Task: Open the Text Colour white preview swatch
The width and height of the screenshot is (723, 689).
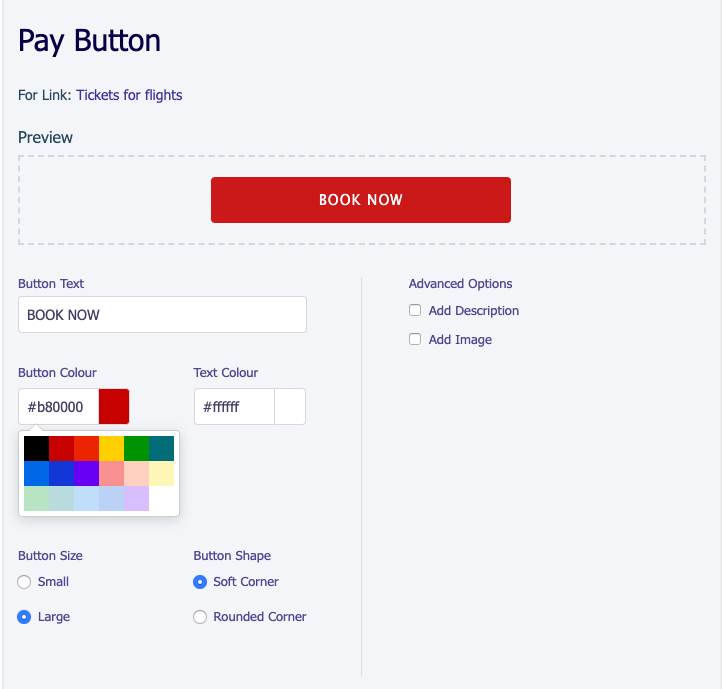Action: [x=290, y=407]
